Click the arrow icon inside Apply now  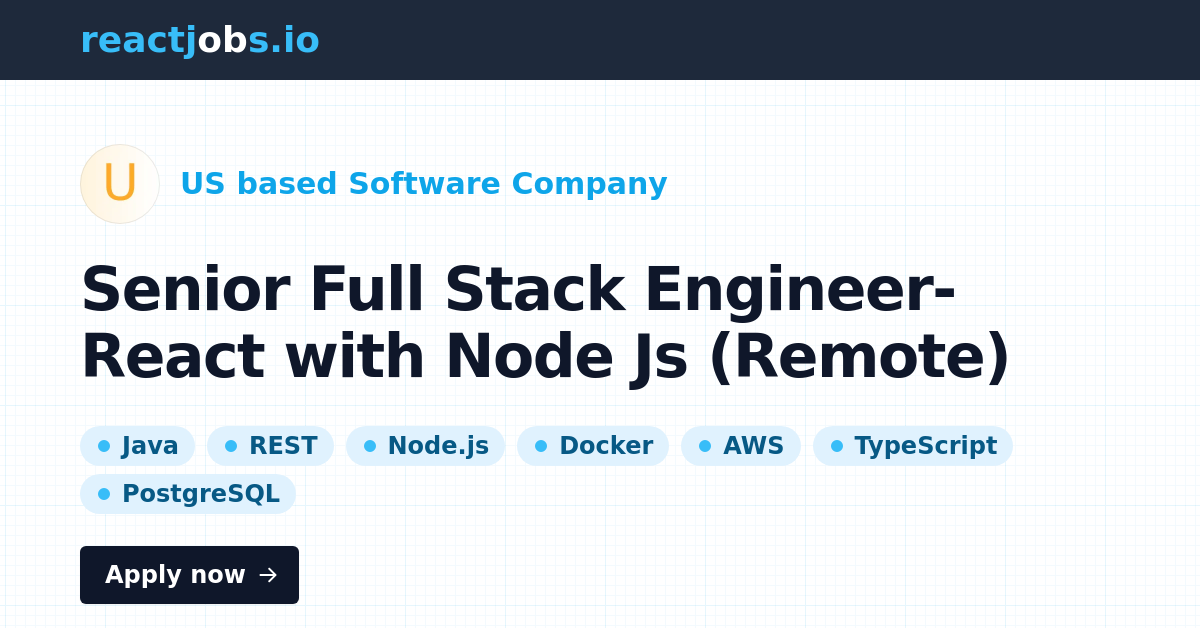(x=267, y=575)
